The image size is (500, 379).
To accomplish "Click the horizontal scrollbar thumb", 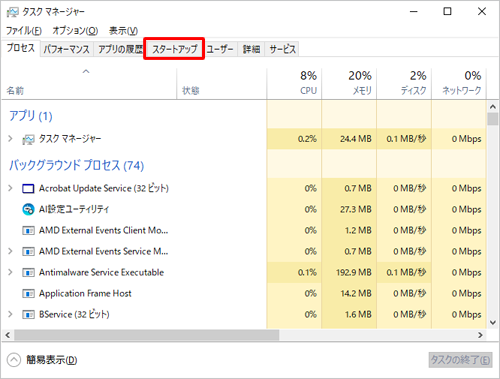I will pos(146,335).
